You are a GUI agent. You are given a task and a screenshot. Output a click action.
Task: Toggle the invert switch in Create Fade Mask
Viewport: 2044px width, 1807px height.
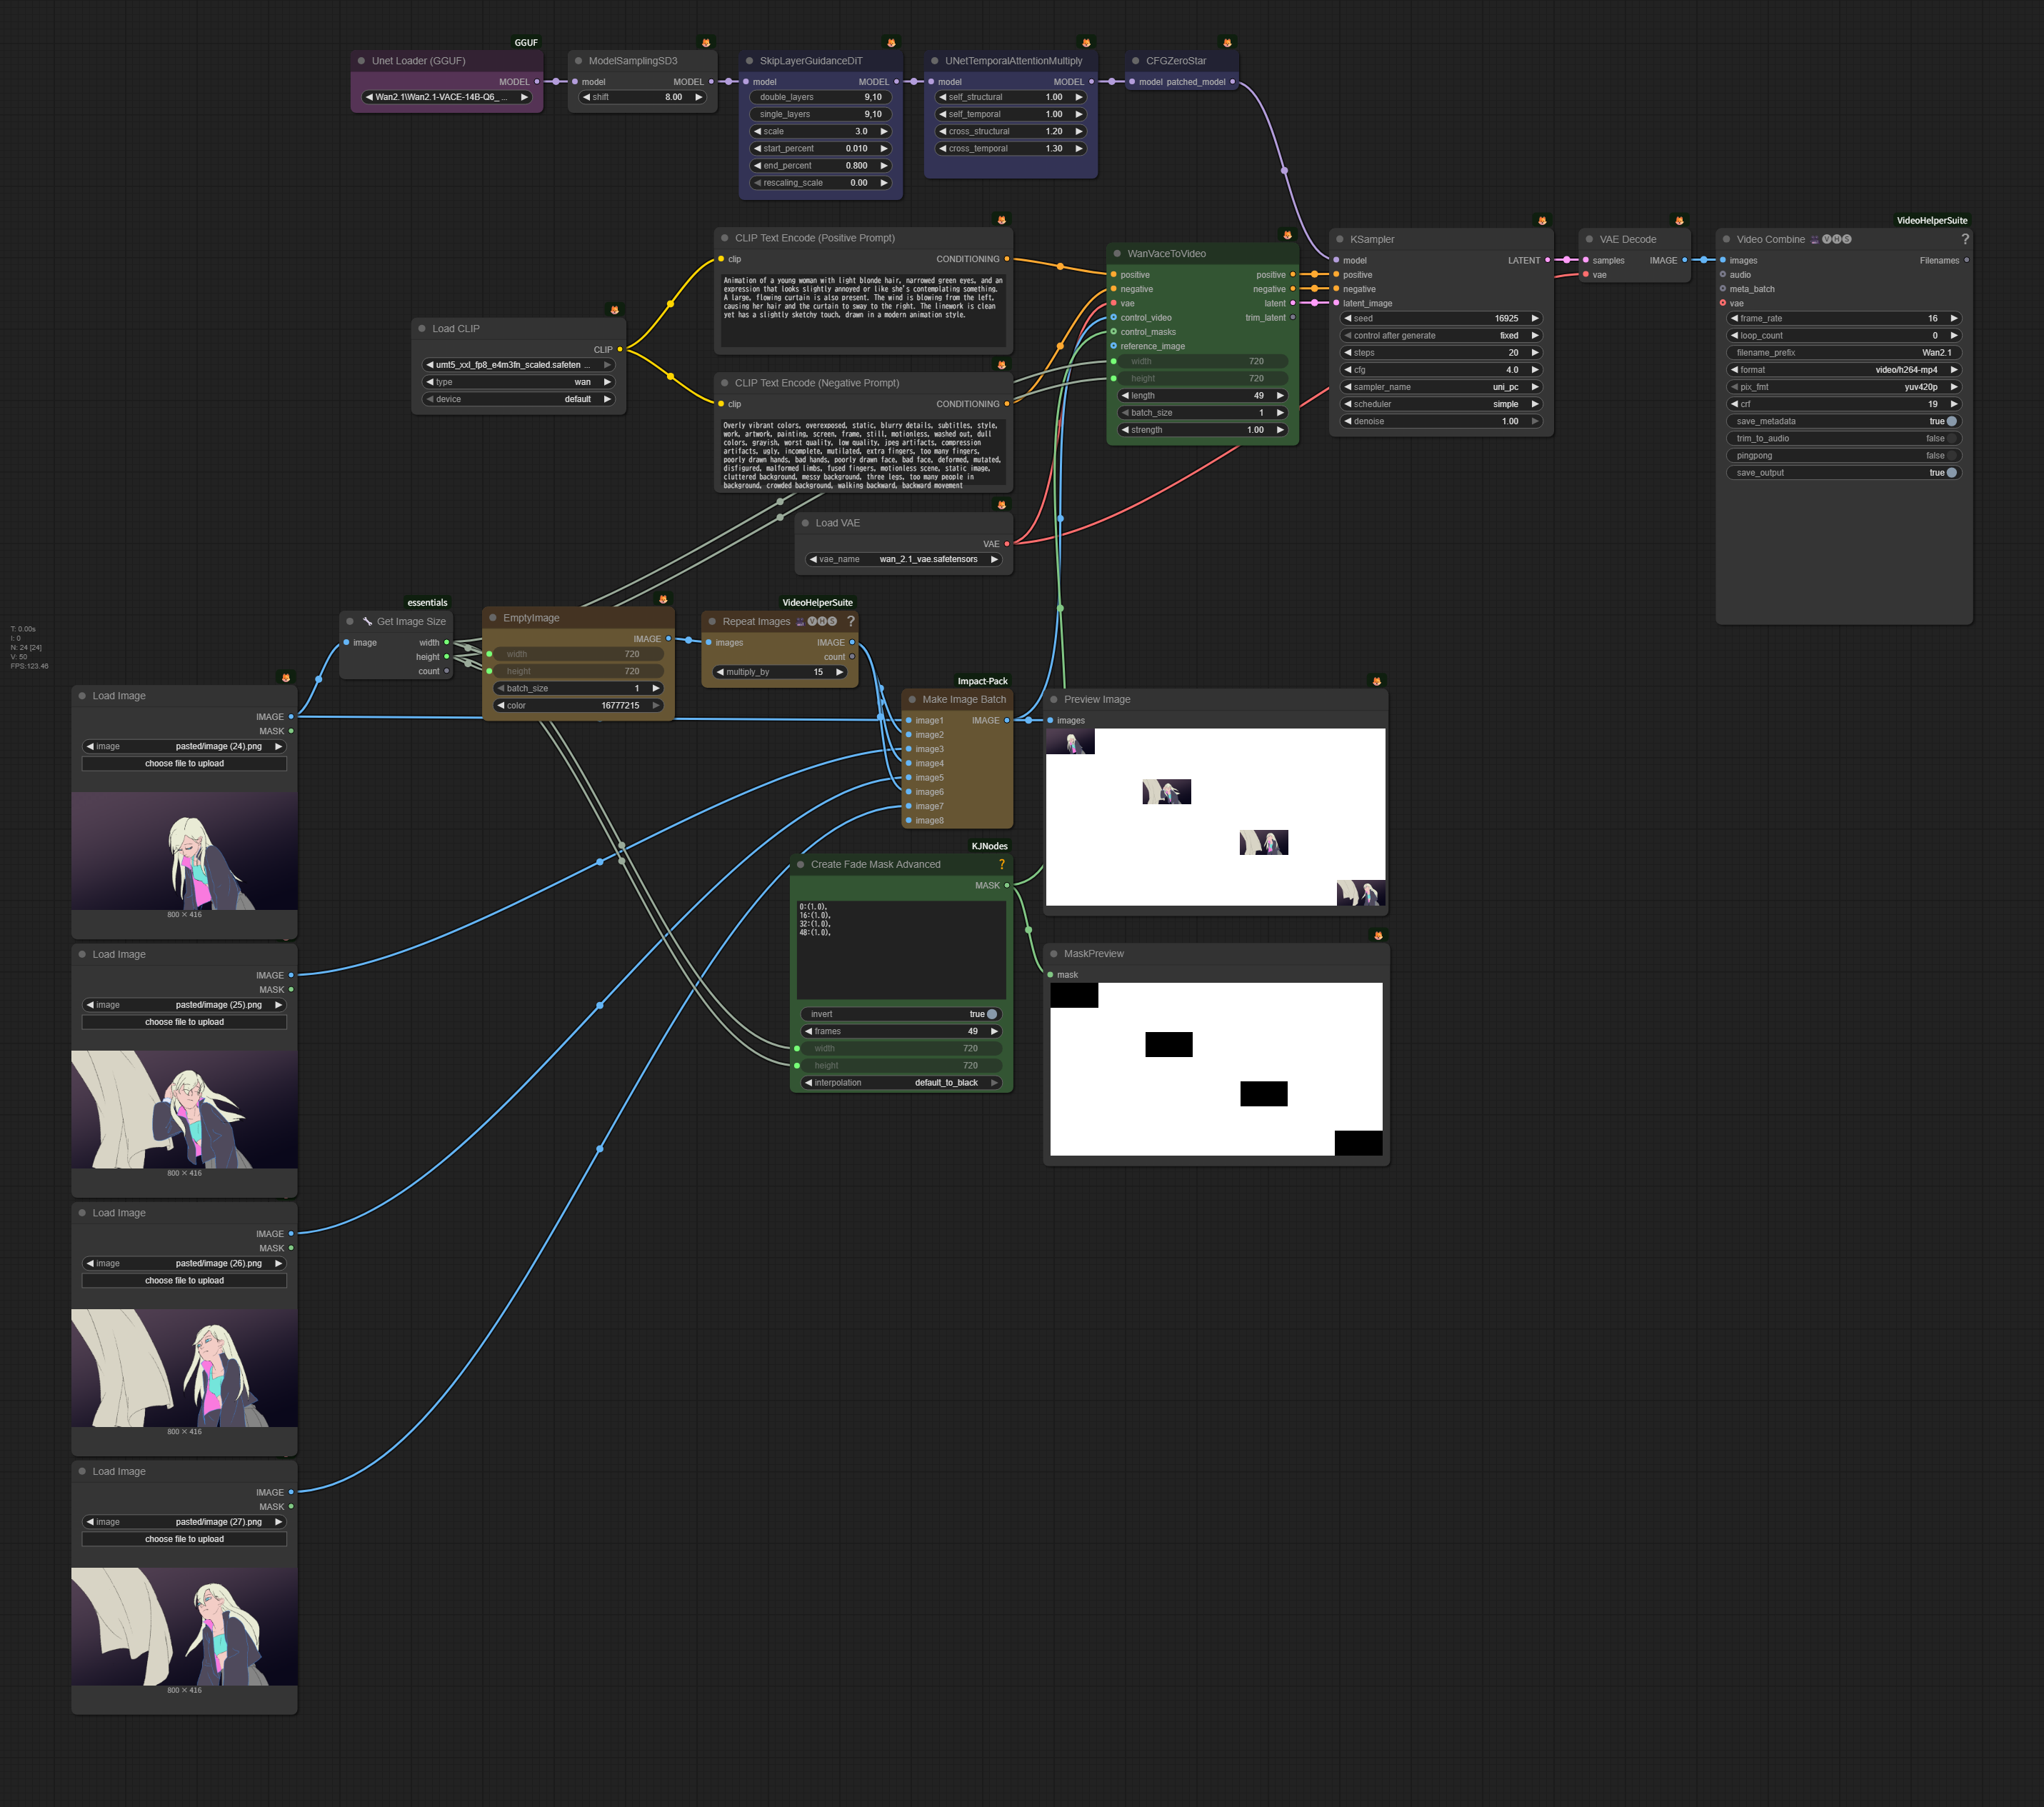(991, 1014)
